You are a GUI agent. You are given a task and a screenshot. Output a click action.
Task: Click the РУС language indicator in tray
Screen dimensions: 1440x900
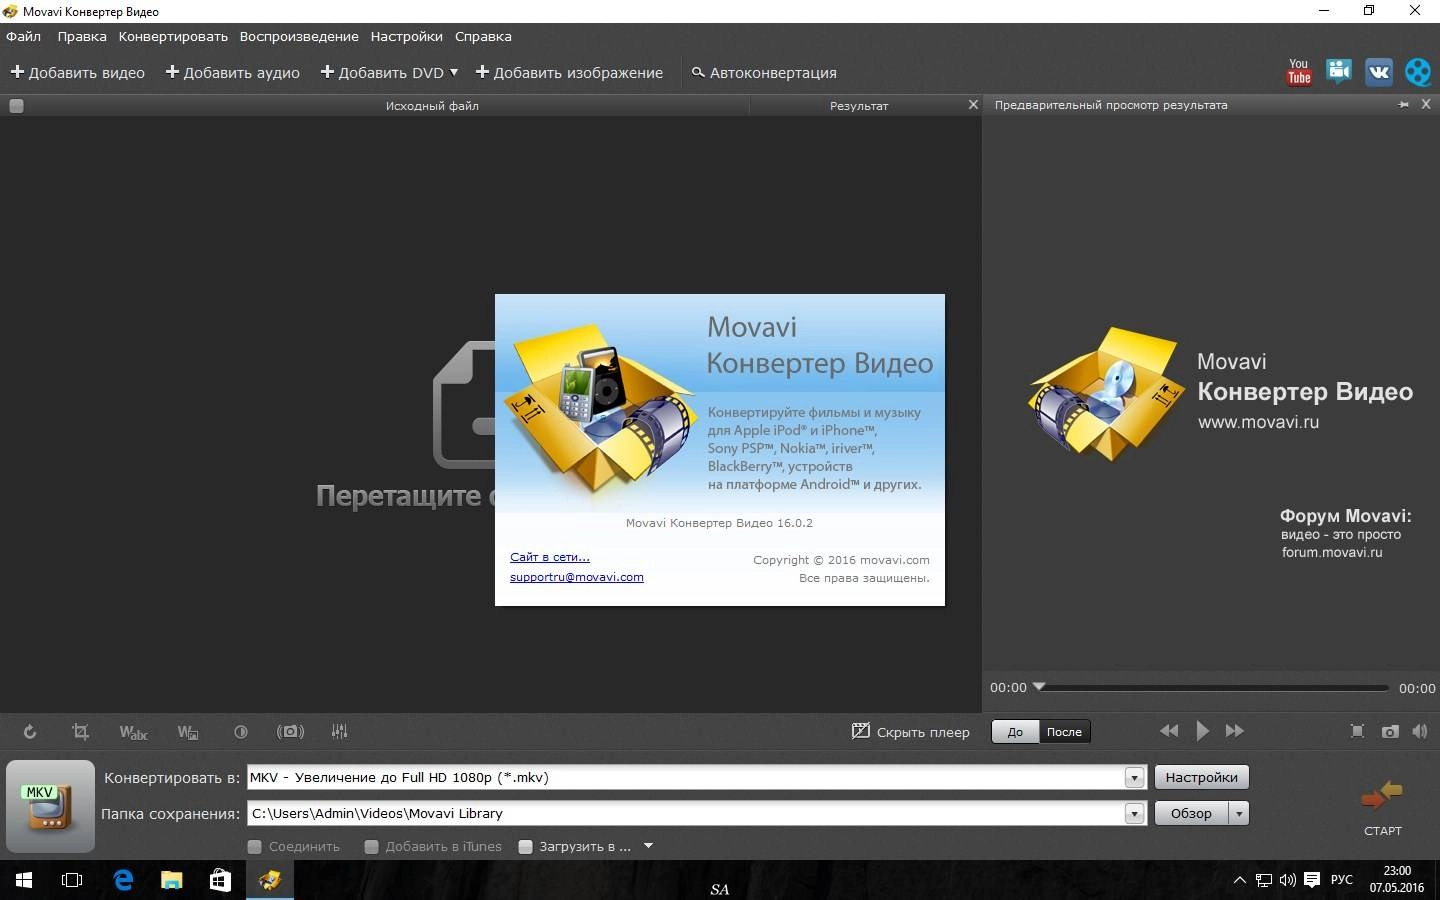pos(1342,880)
